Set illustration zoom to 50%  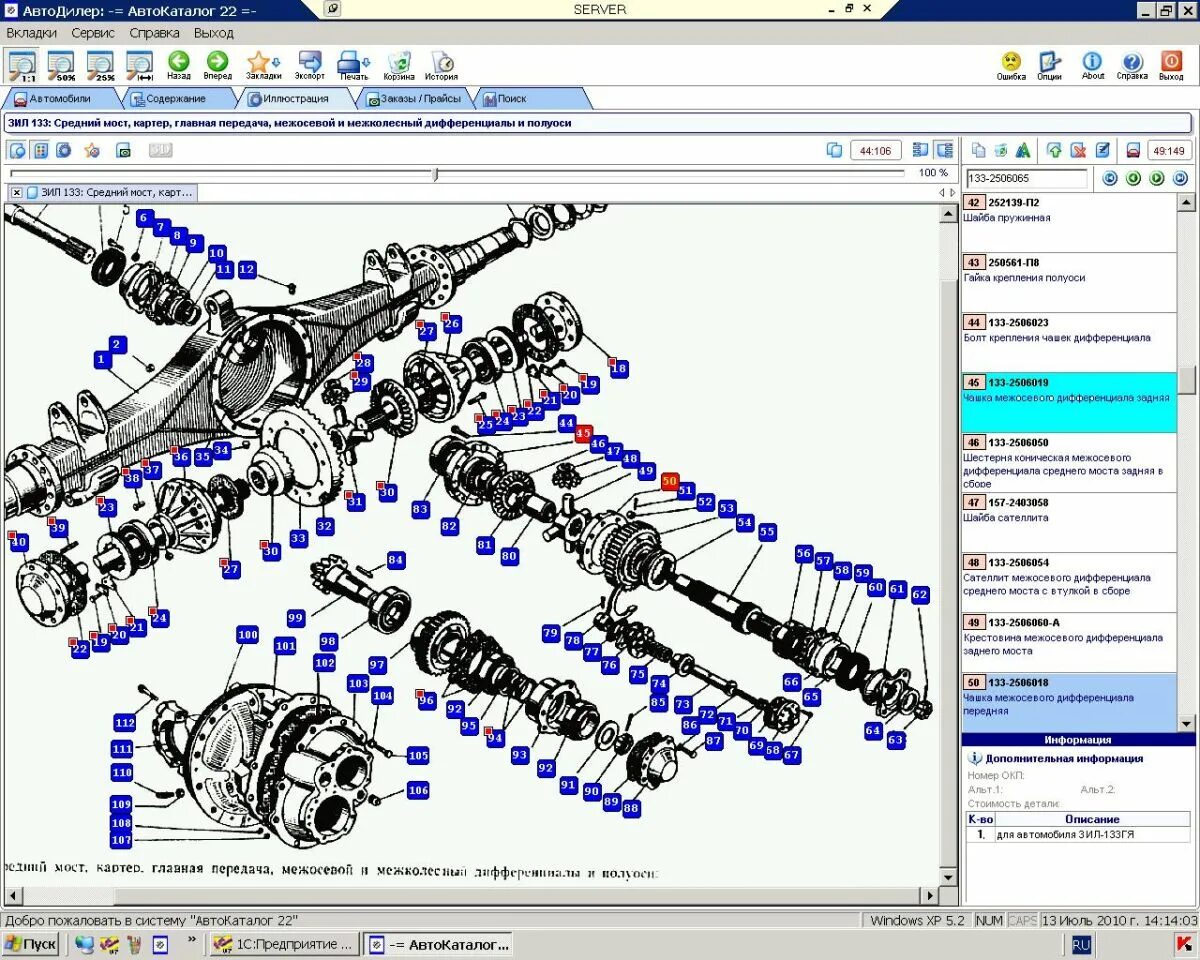pos(62,65)
